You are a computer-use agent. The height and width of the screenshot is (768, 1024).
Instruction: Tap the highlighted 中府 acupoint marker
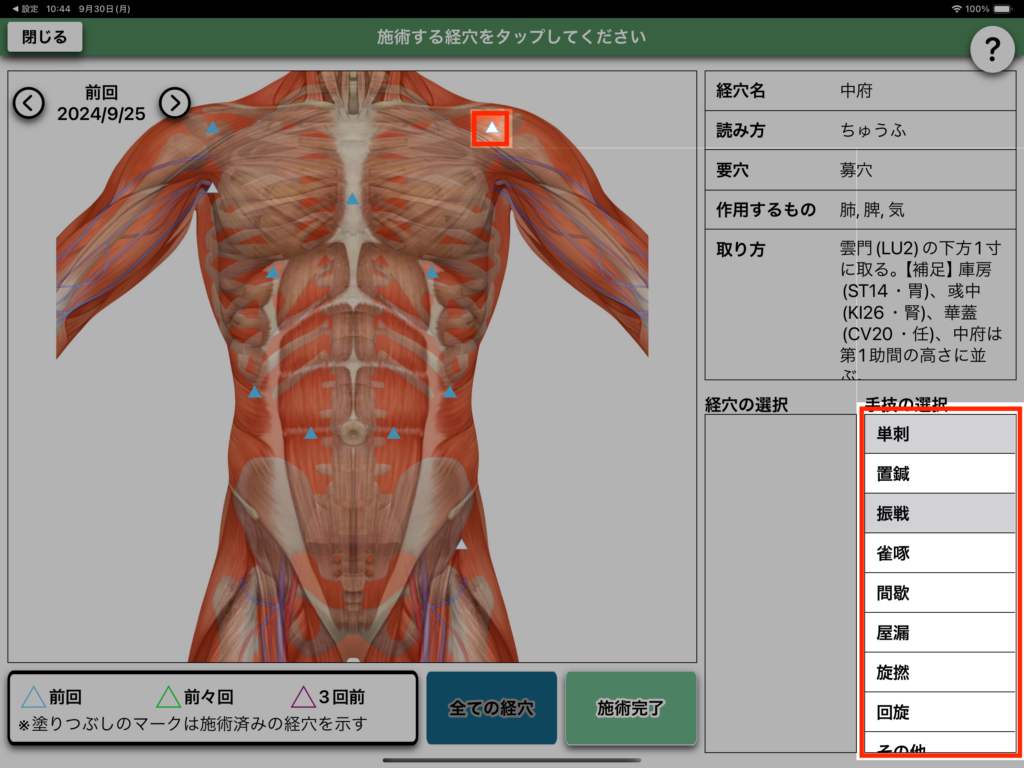[x=491, y=128]
